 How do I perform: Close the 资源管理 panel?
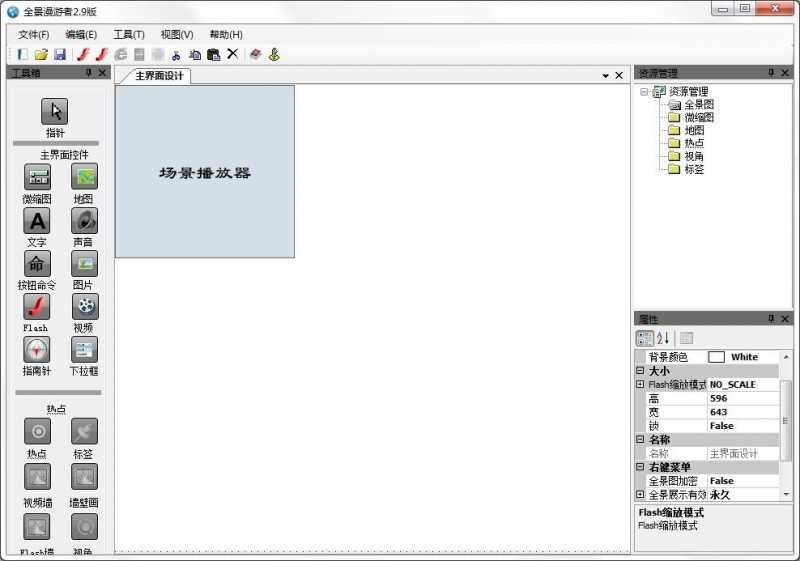(x=785, y=73)
